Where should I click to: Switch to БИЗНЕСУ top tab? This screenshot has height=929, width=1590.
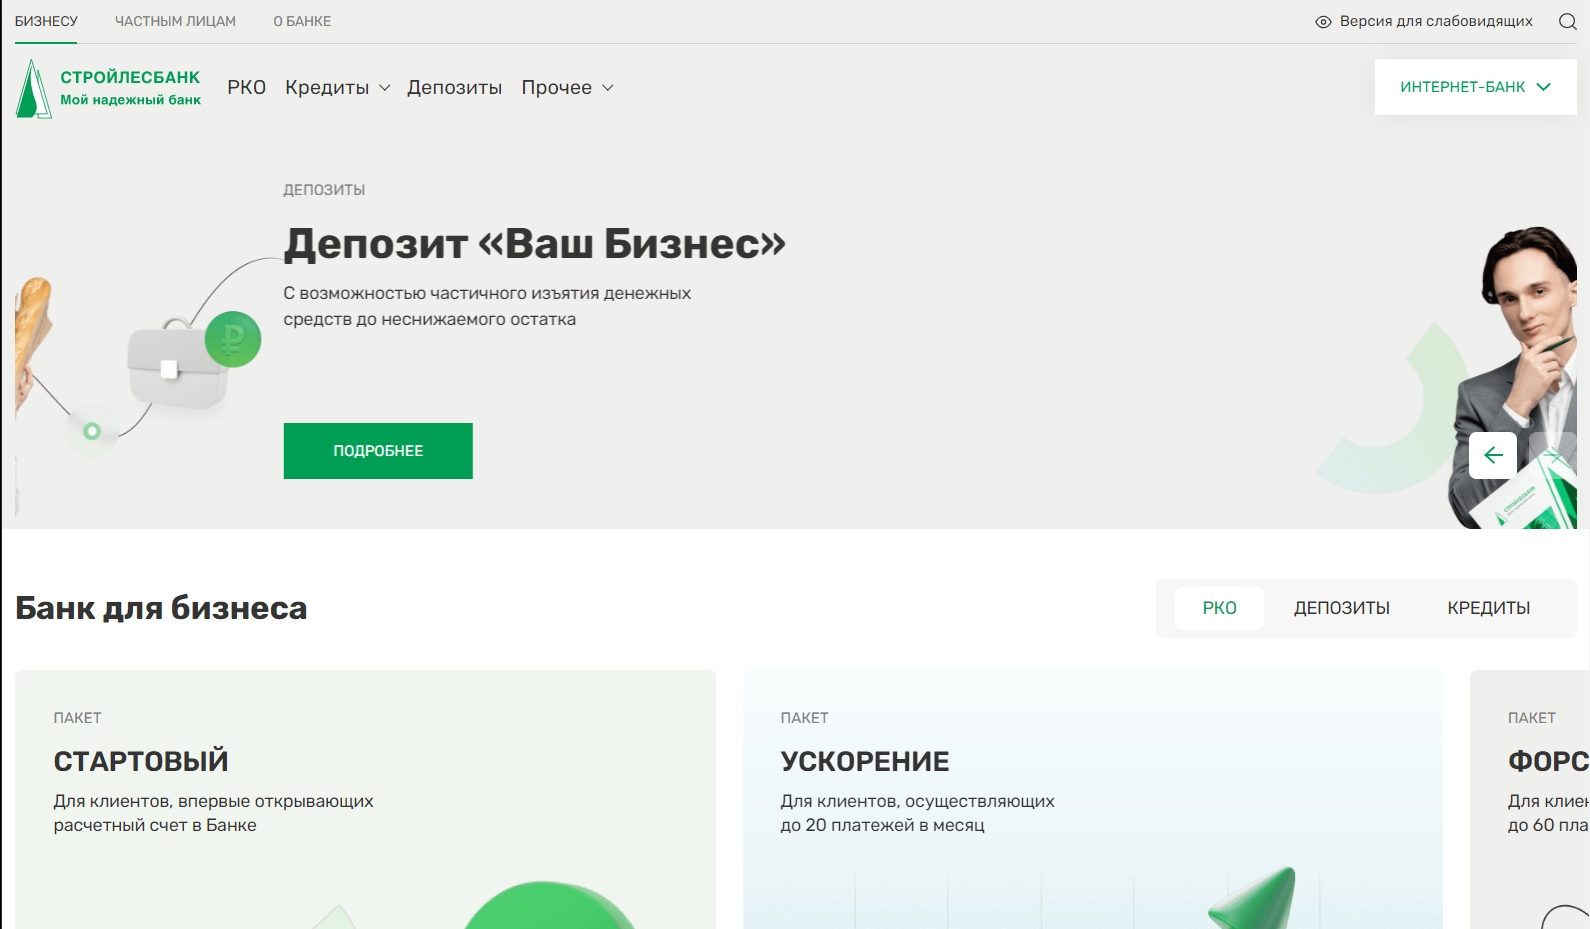pos(46,21)
